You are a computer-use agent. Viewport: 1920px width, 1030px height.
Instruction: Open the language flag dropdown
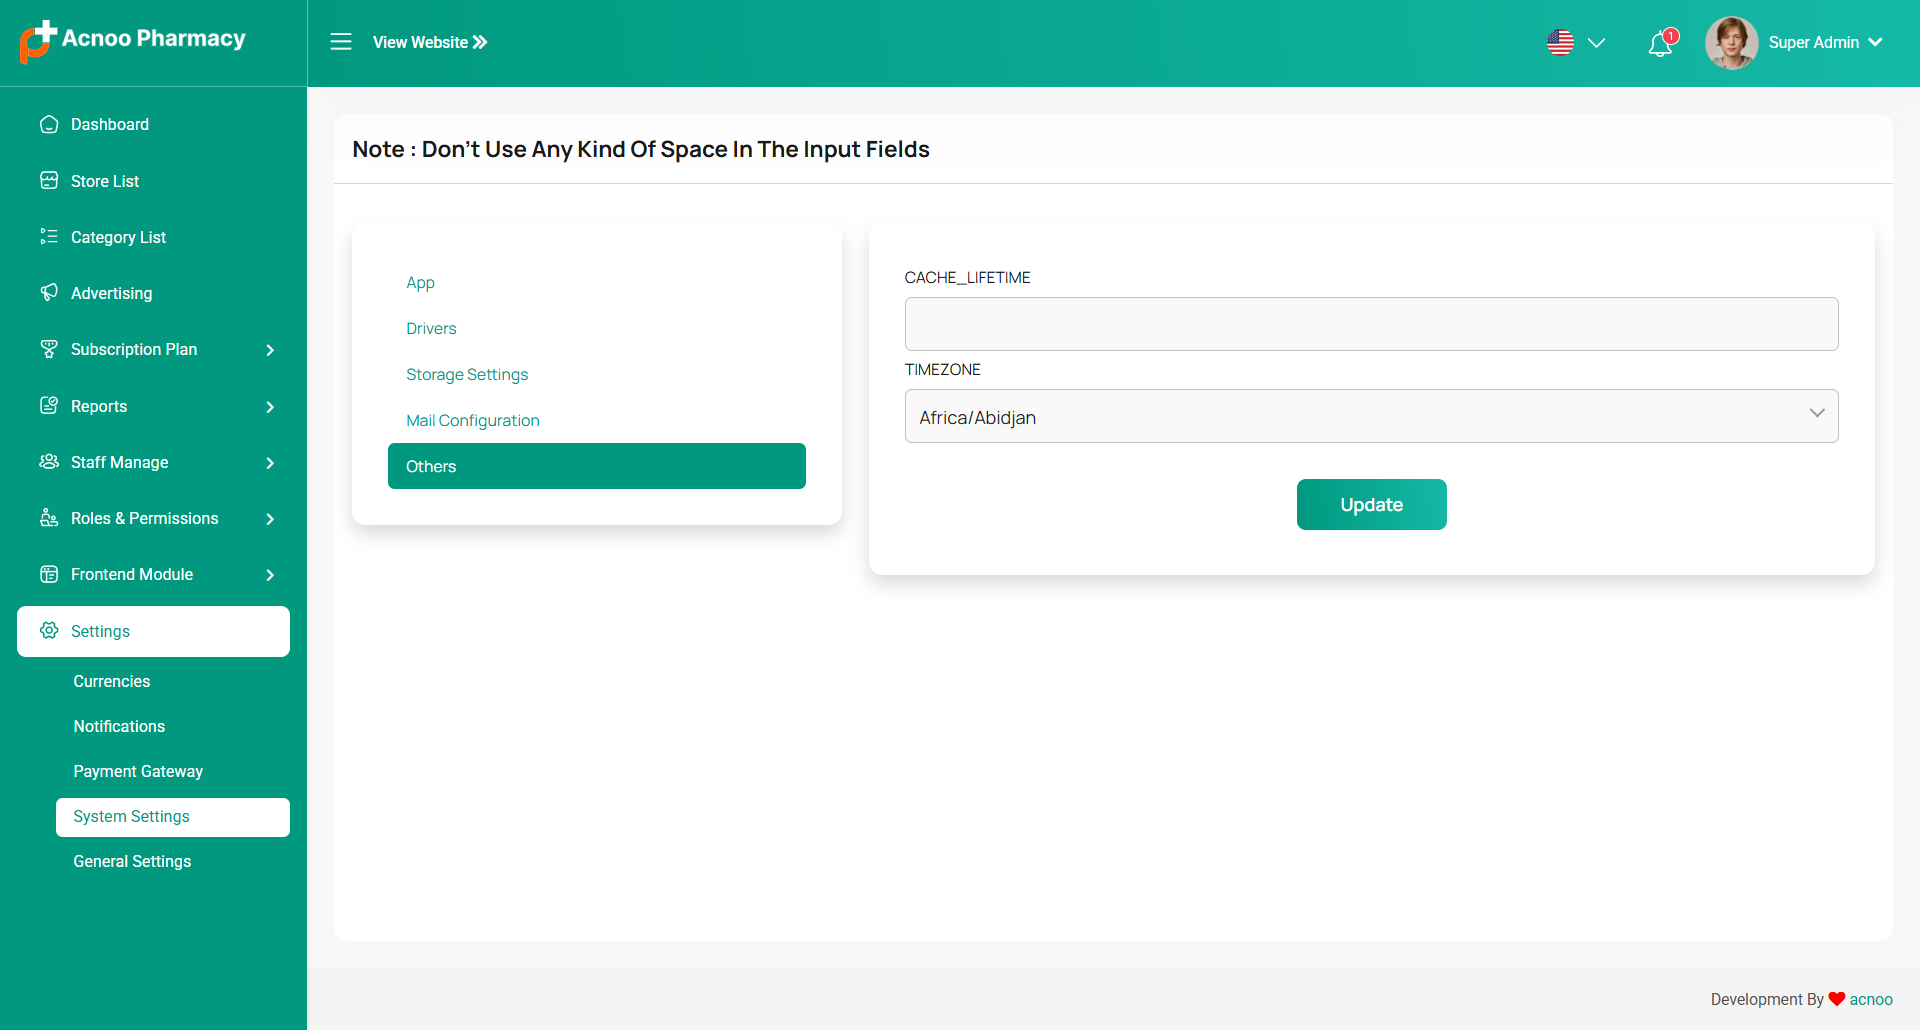(1575, 43)
